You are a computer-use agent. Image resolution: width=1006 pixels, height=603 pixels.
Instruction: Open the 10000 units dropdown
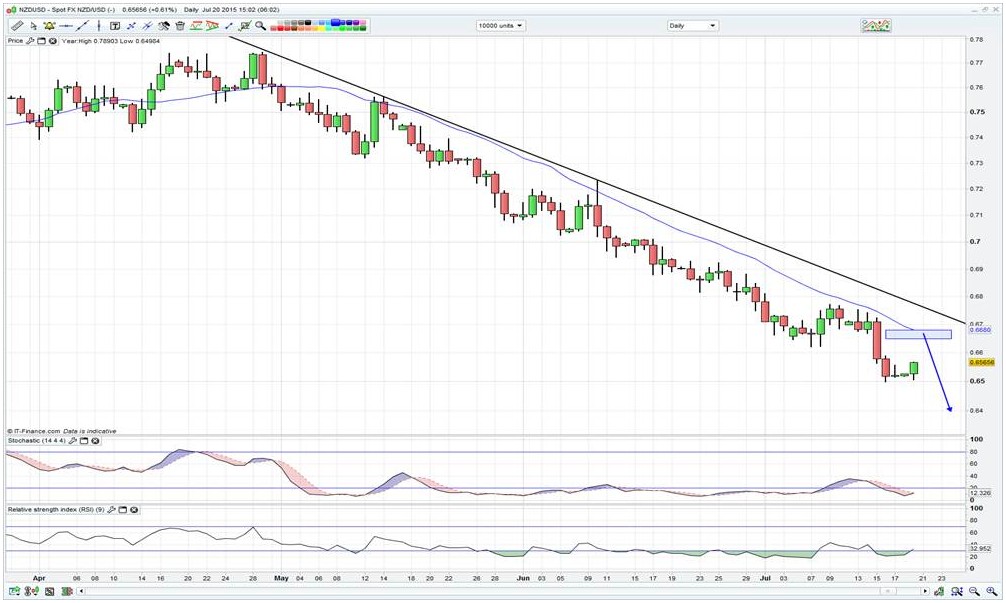500,26
